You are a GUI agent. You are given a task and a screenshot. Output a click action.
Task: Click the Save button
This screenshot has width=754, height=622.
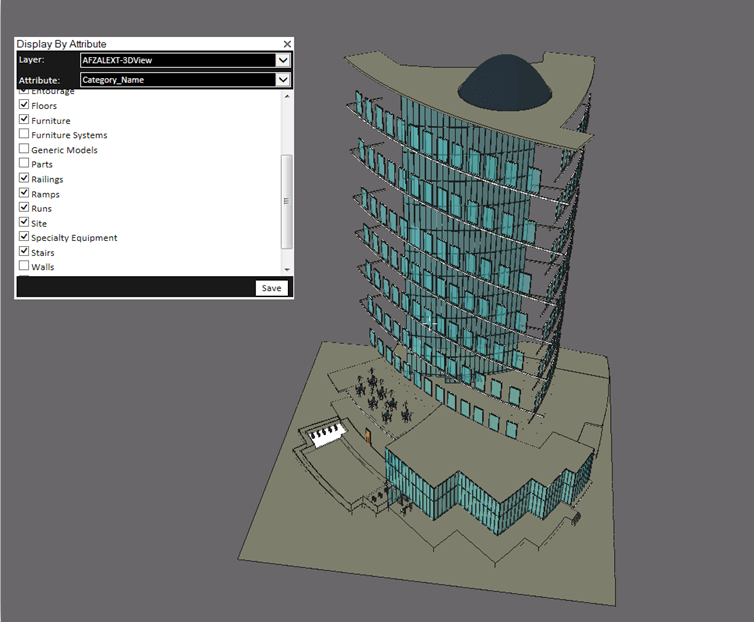(271, 288)
